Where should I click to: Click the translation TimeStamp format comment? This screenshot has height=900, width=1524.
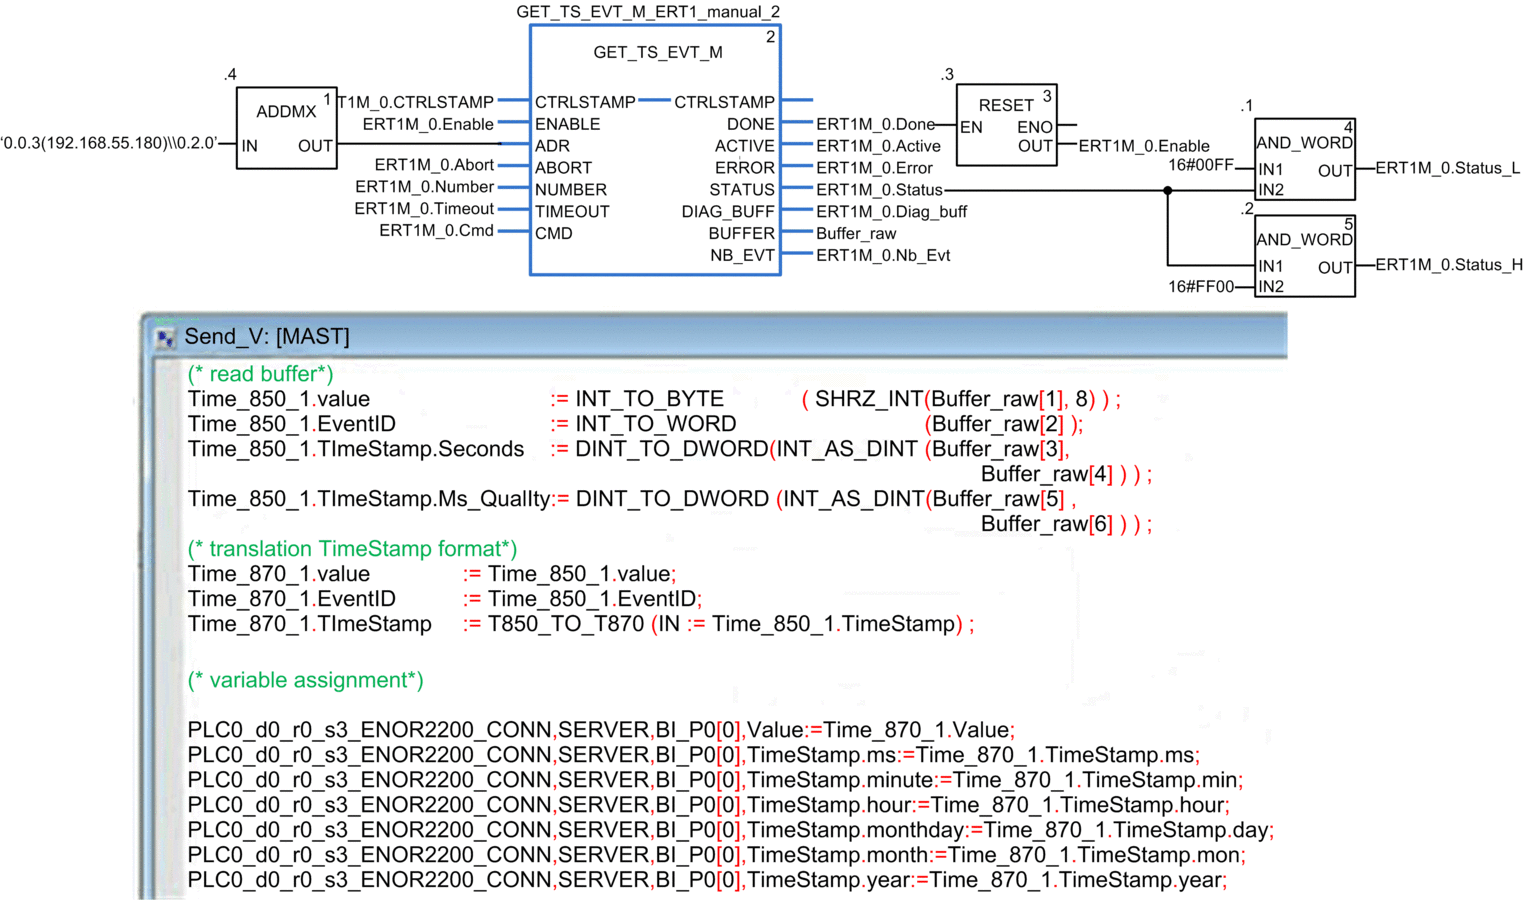pyautogui.click(x=352, y=549)
